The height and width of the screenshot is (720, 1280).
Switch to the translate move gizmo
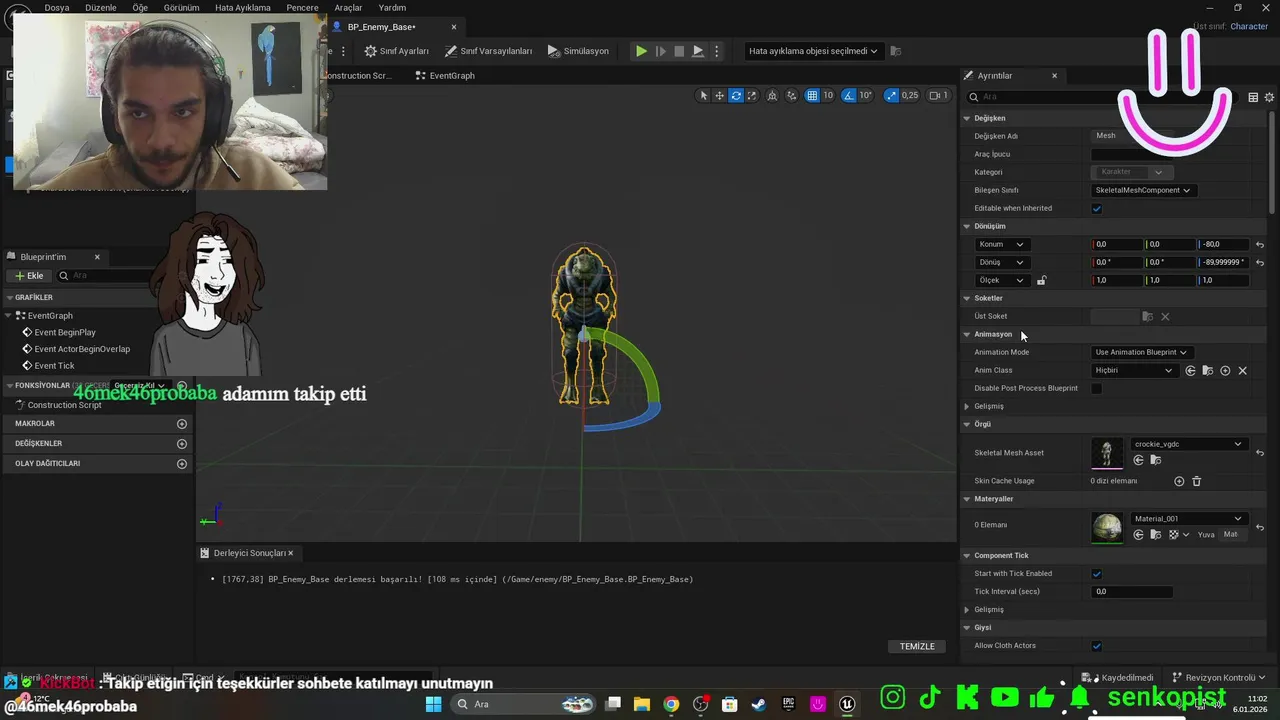(x=719, y=96)
